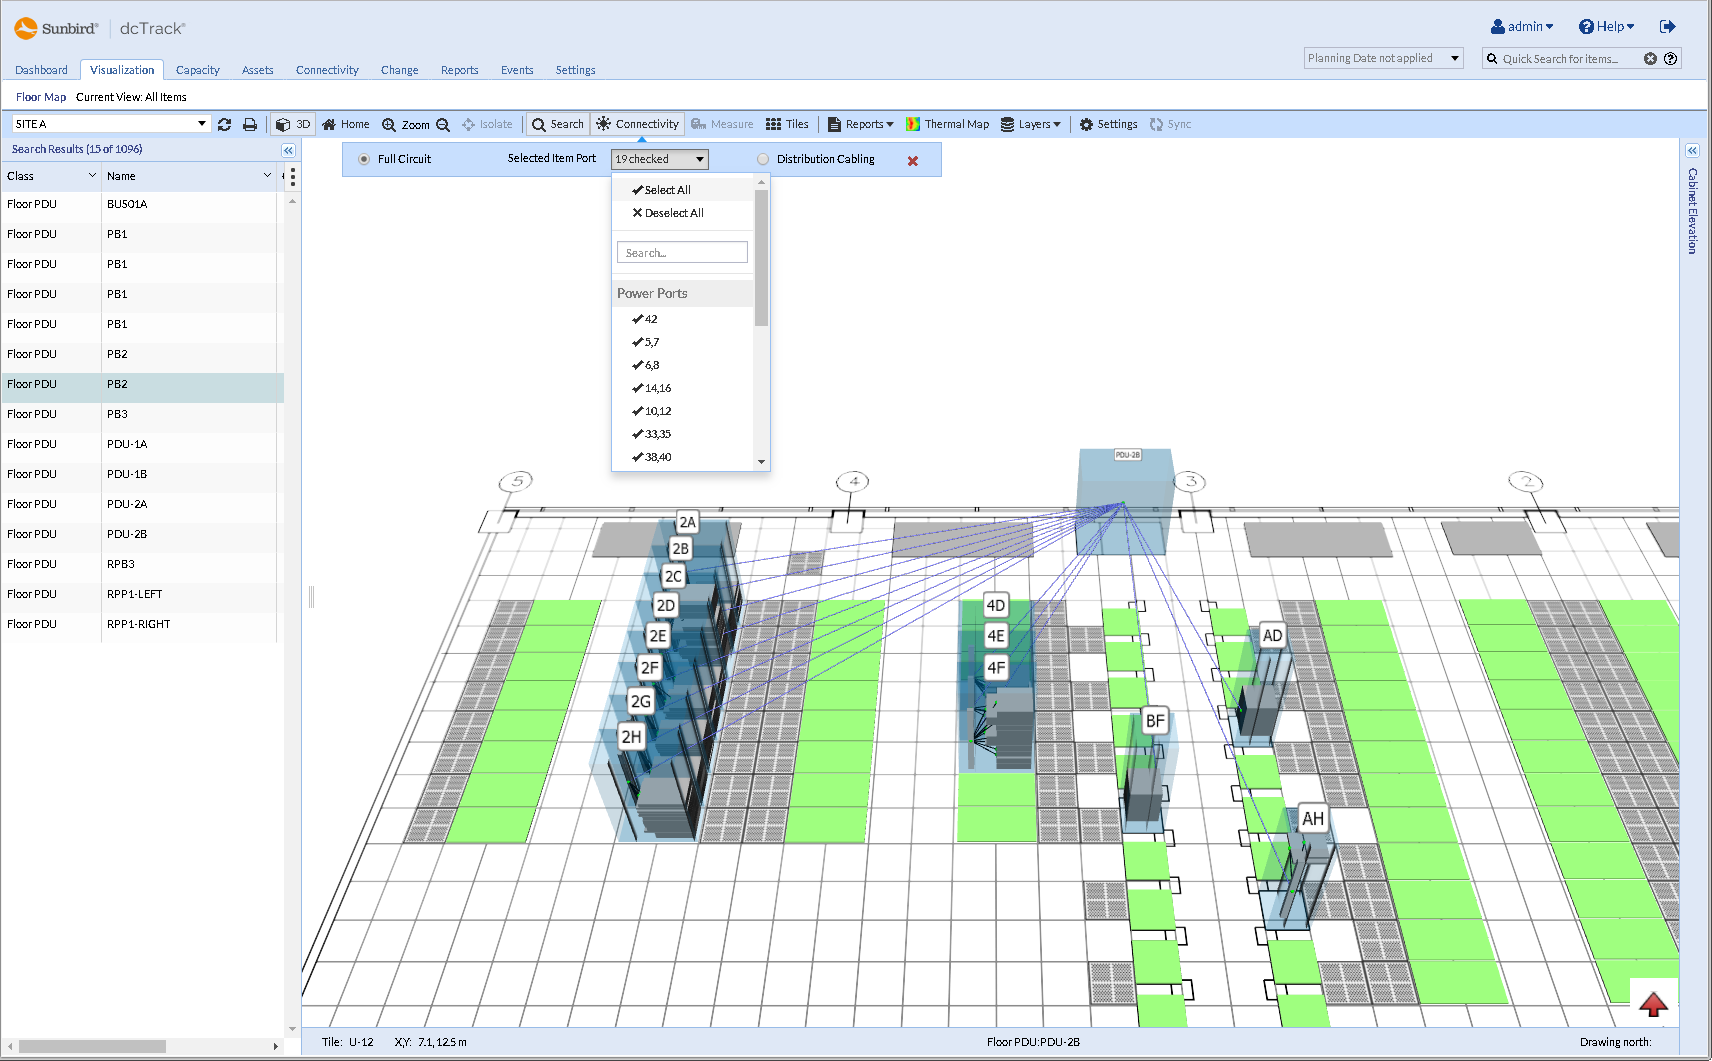
Task: Open the 3D view mode
Action: pyautogui.click(x=293, y=124)
